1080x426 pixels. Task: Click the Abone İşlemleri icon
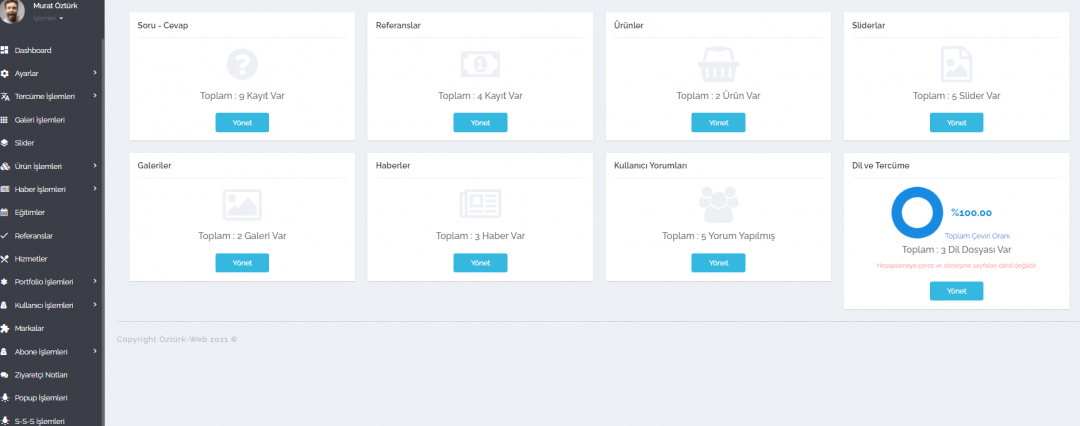click(x=4, y=352)
